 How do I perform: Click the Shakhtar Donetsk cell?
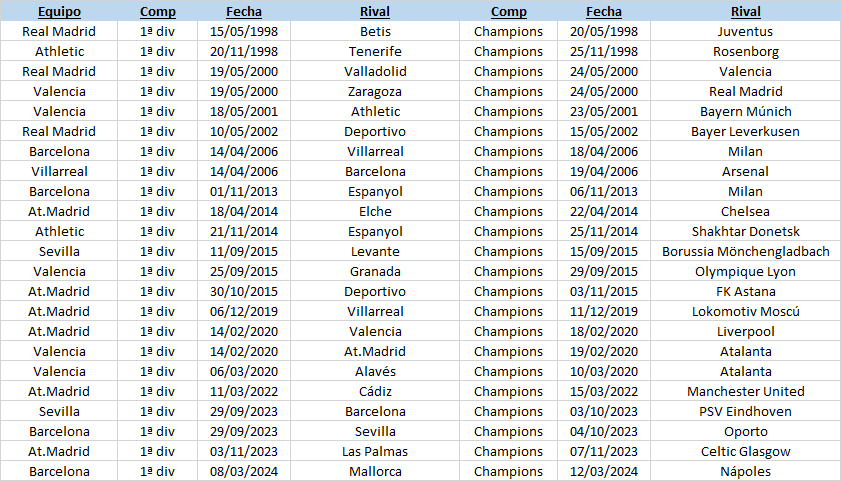pyautogui.click(x=745, y=231)
